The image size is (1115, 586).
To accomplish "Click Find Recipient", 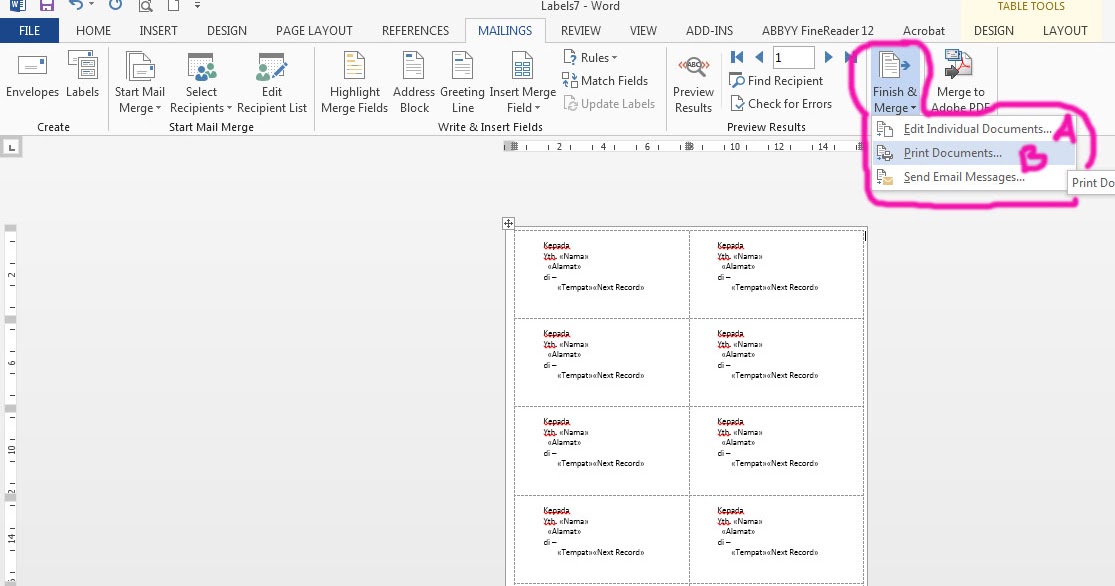I will coord(777,80).
